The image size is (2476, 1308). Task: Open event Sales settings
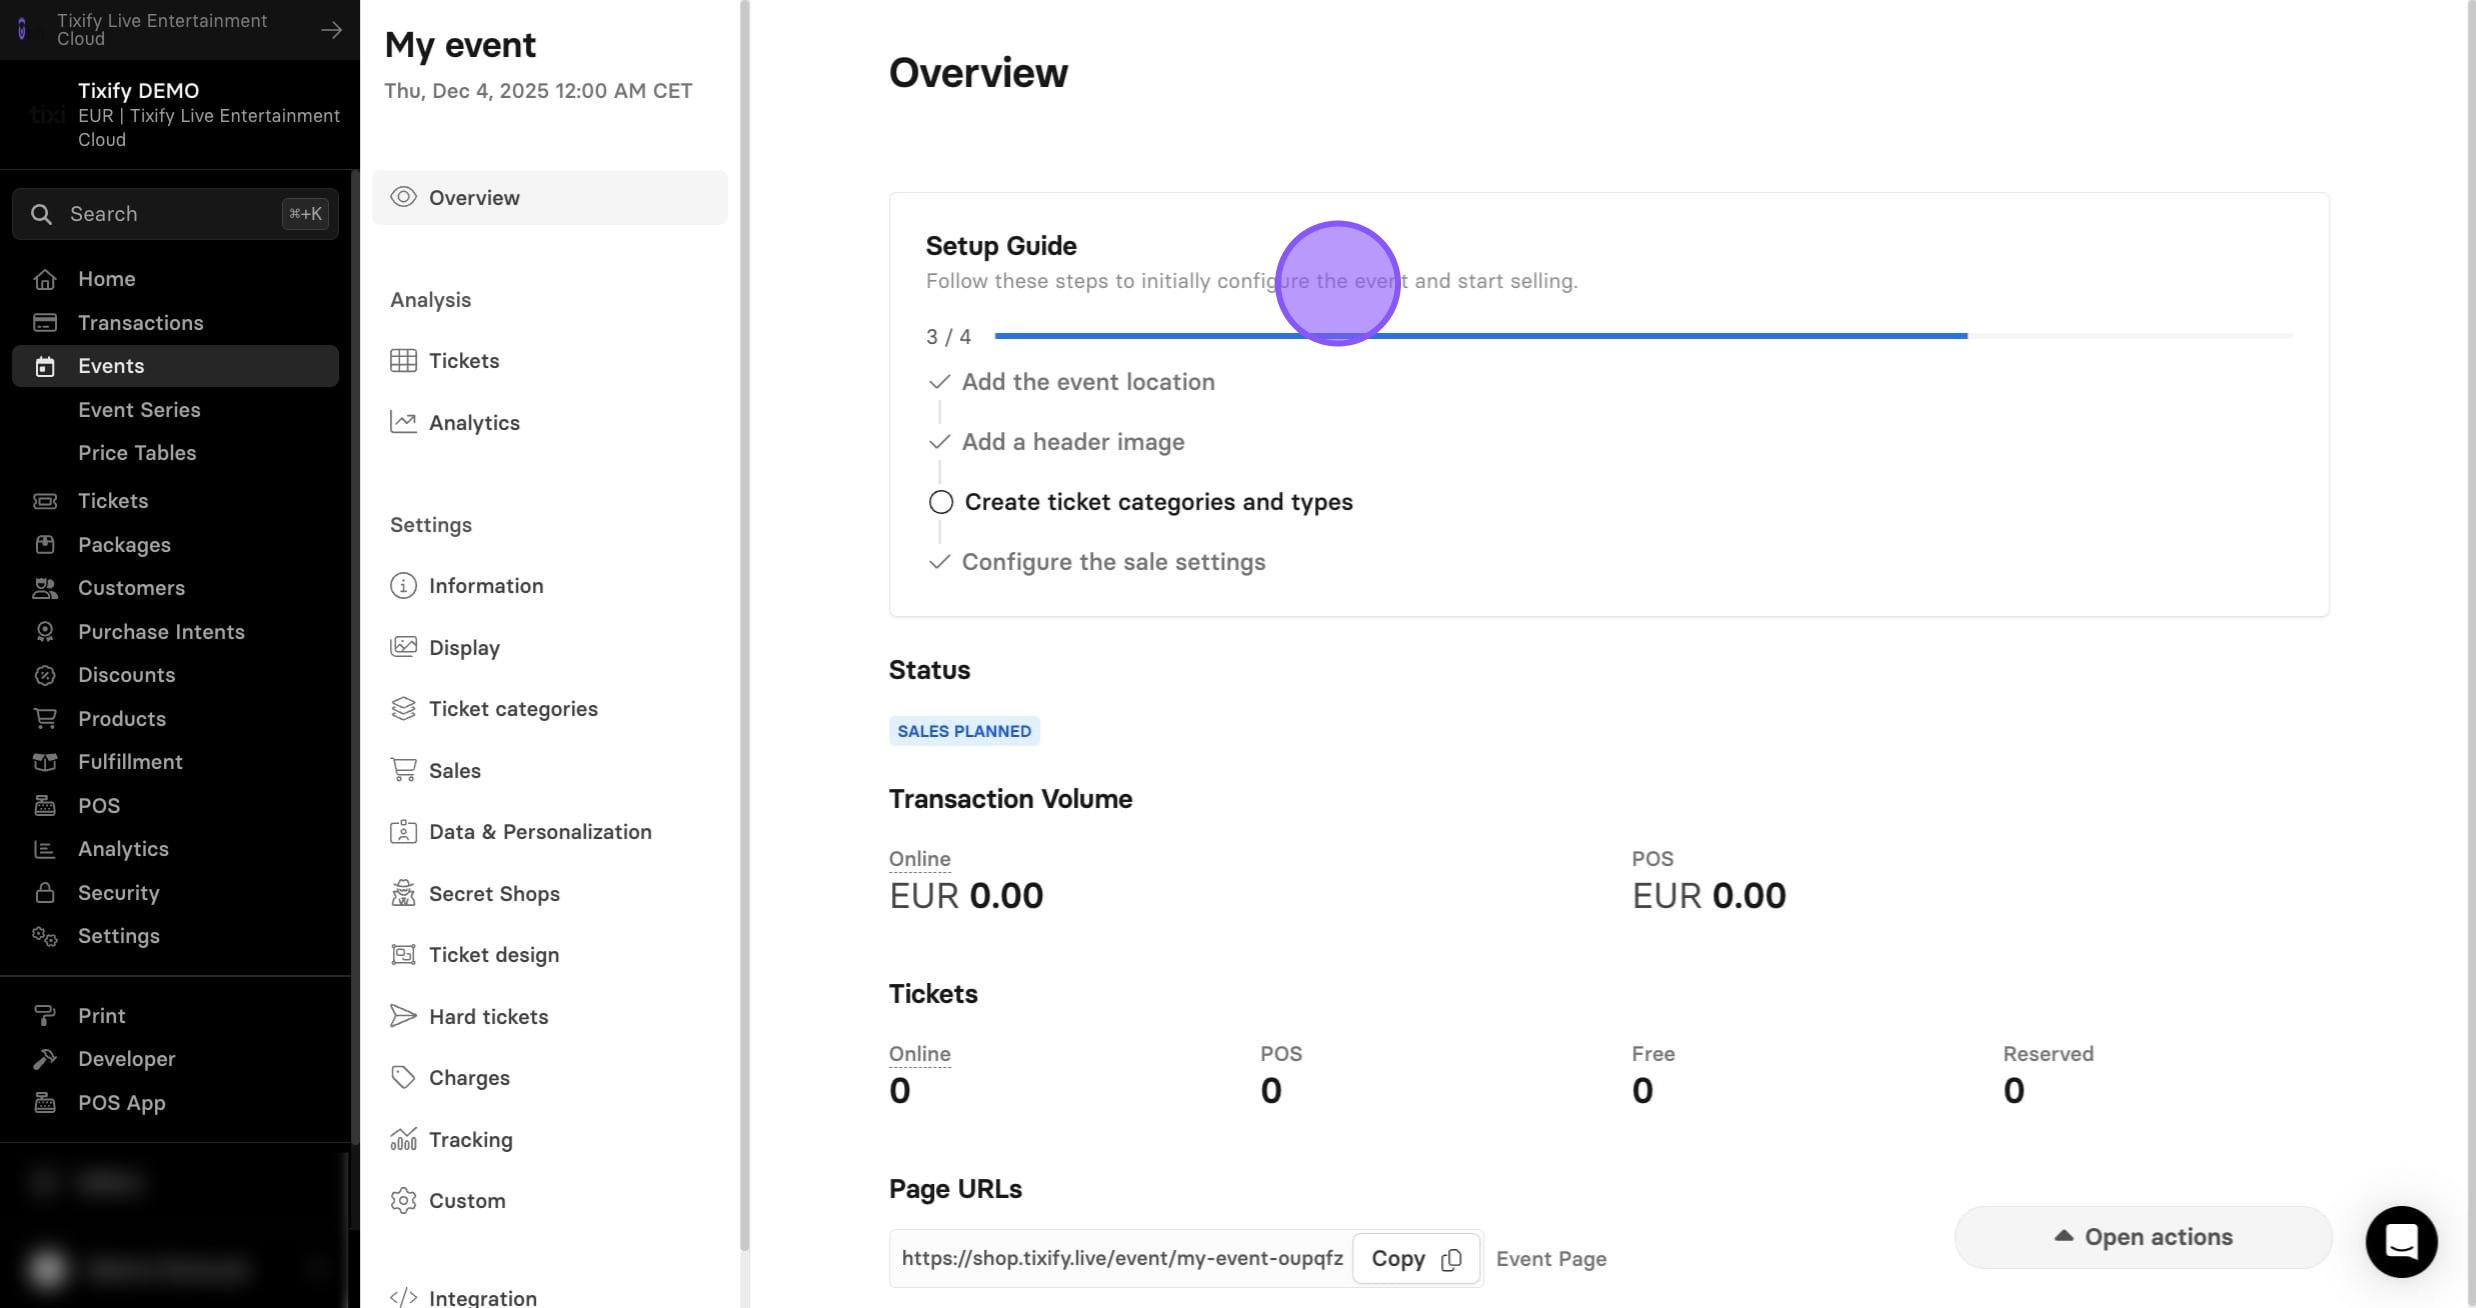pos(550,771)
